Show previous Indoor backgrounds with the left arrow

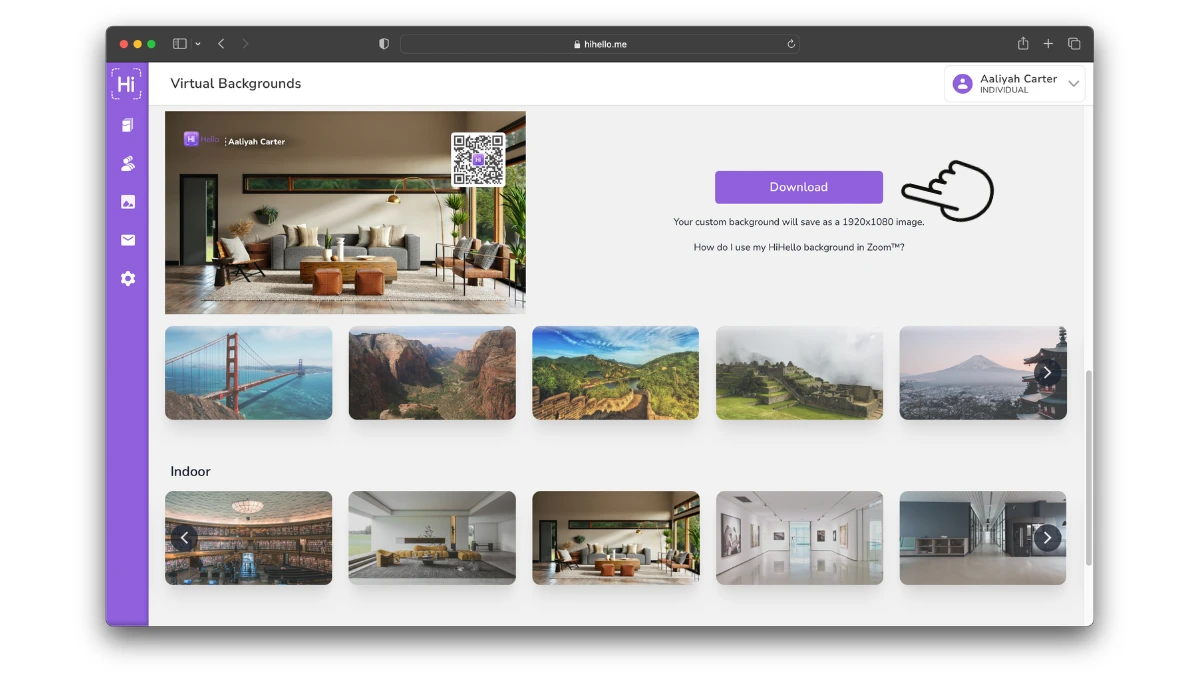pyautogui.click(x=184, y=537)
